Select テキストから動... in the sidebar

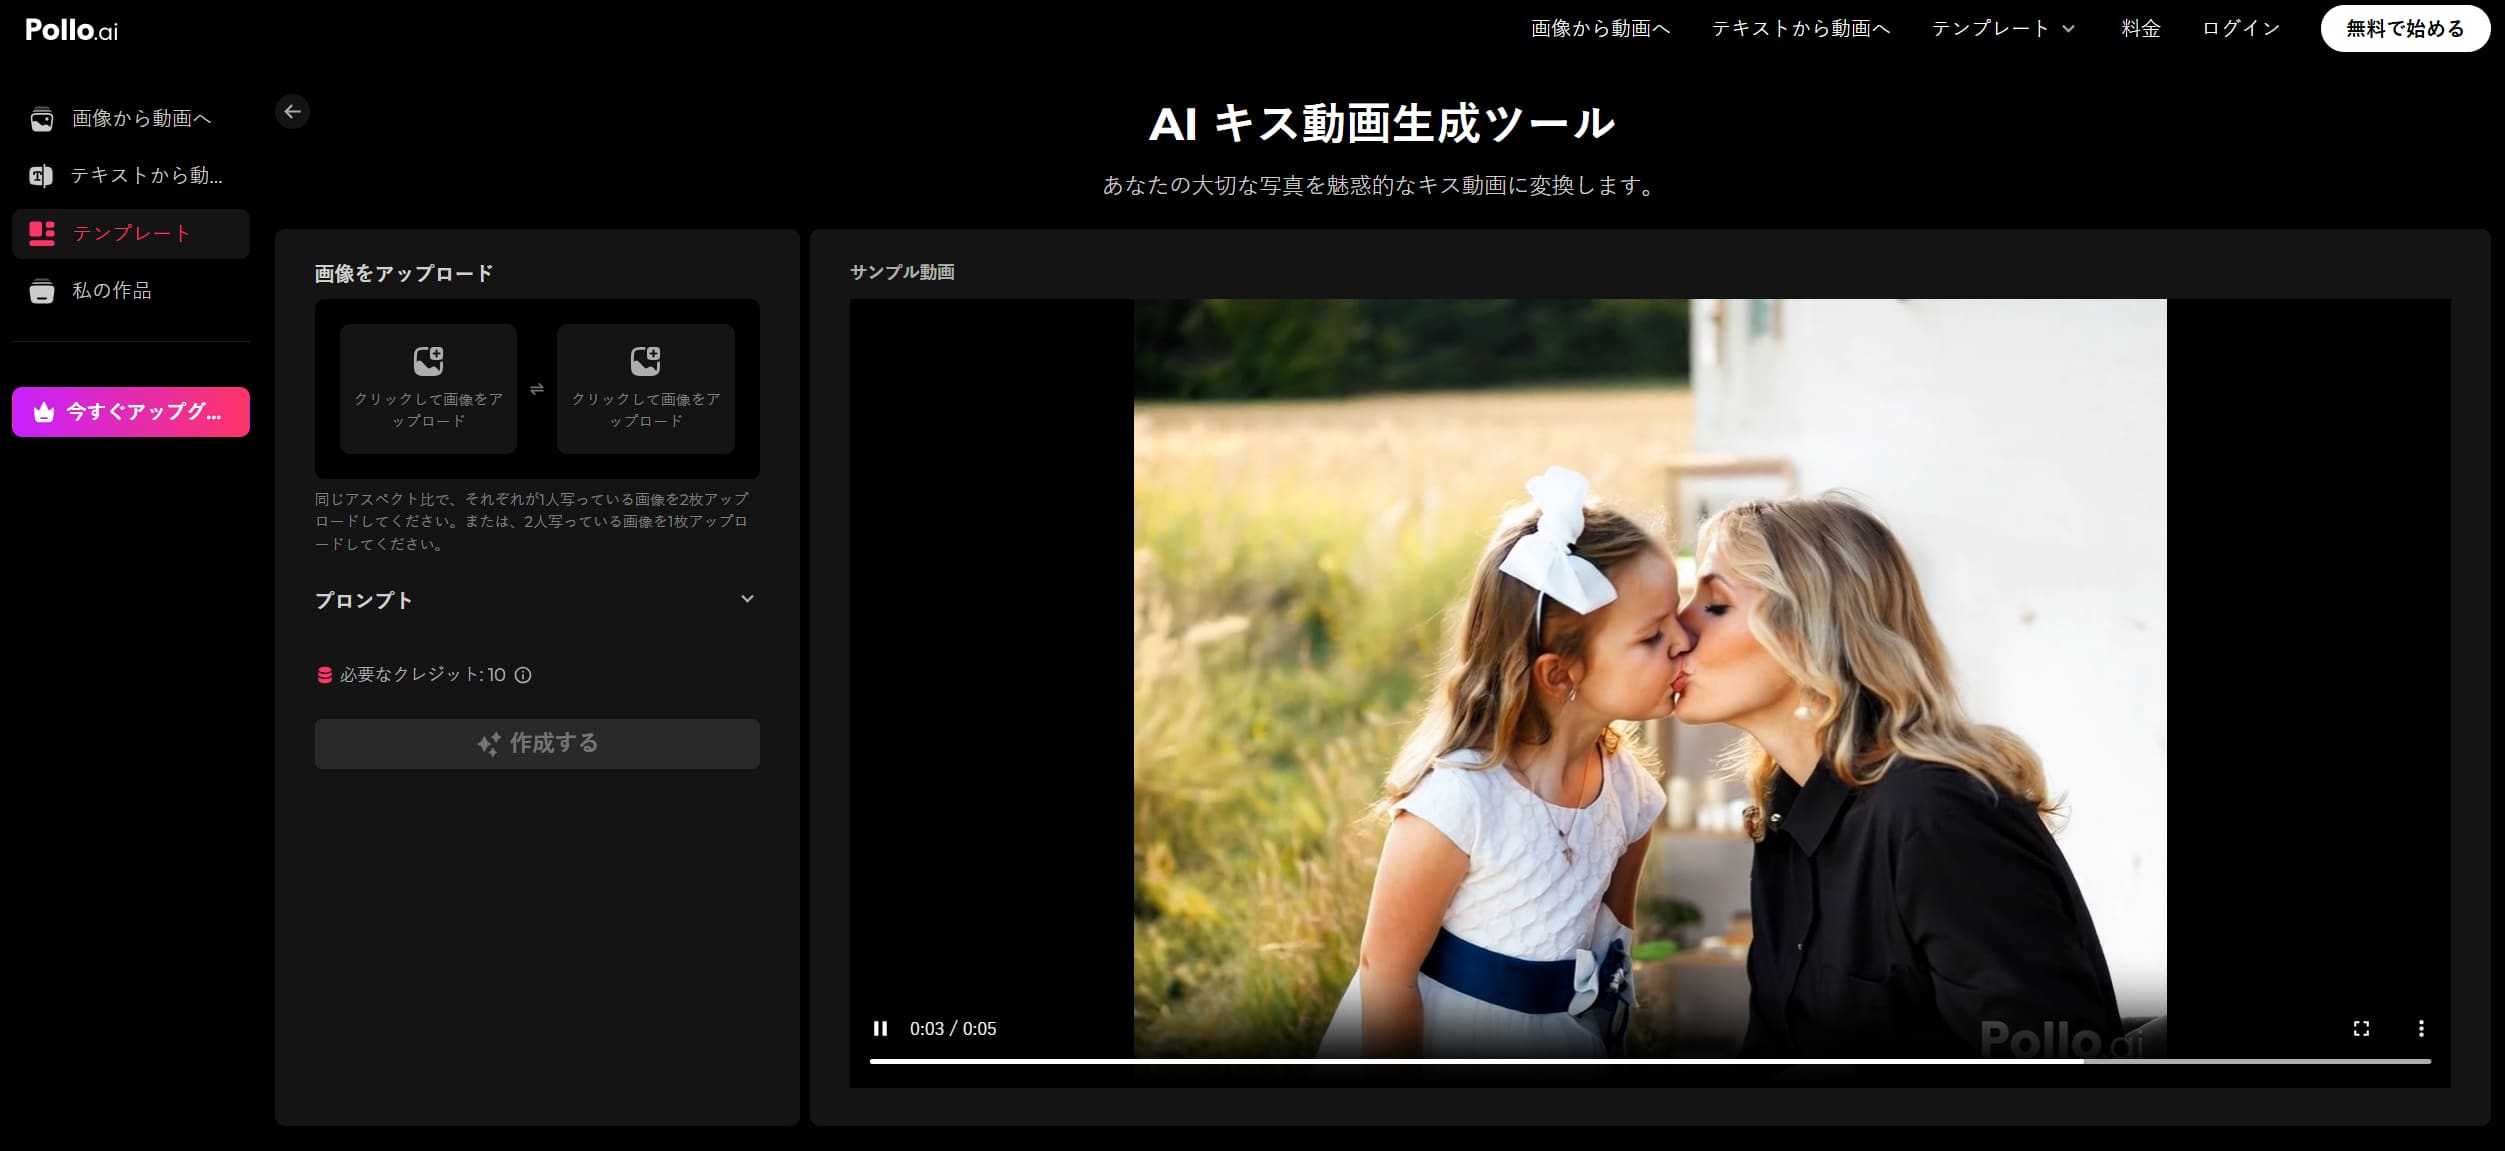tap(131, 176)
